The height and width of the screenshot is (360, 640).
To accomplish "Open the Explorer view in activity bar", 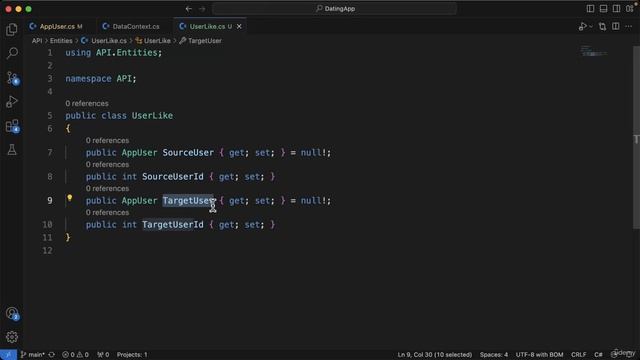I will point(12,29).
